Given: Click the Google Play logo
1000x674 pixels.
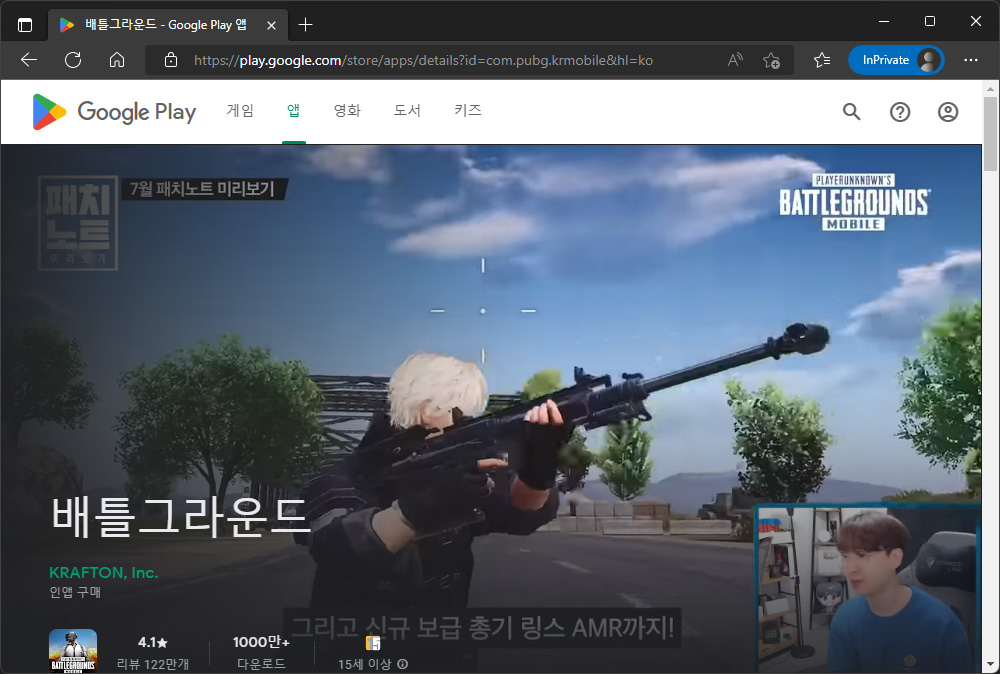Looking at the screenshot, I should coord(114,112).
